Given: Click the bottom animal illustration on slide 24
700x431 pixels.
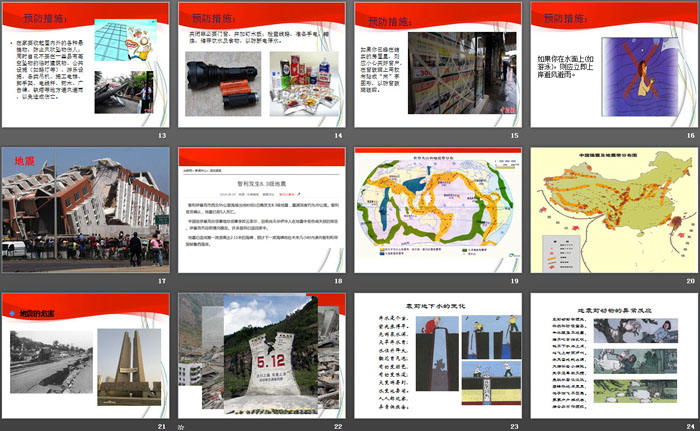Looking at the screenshot, I should click(x=635, y=391).
